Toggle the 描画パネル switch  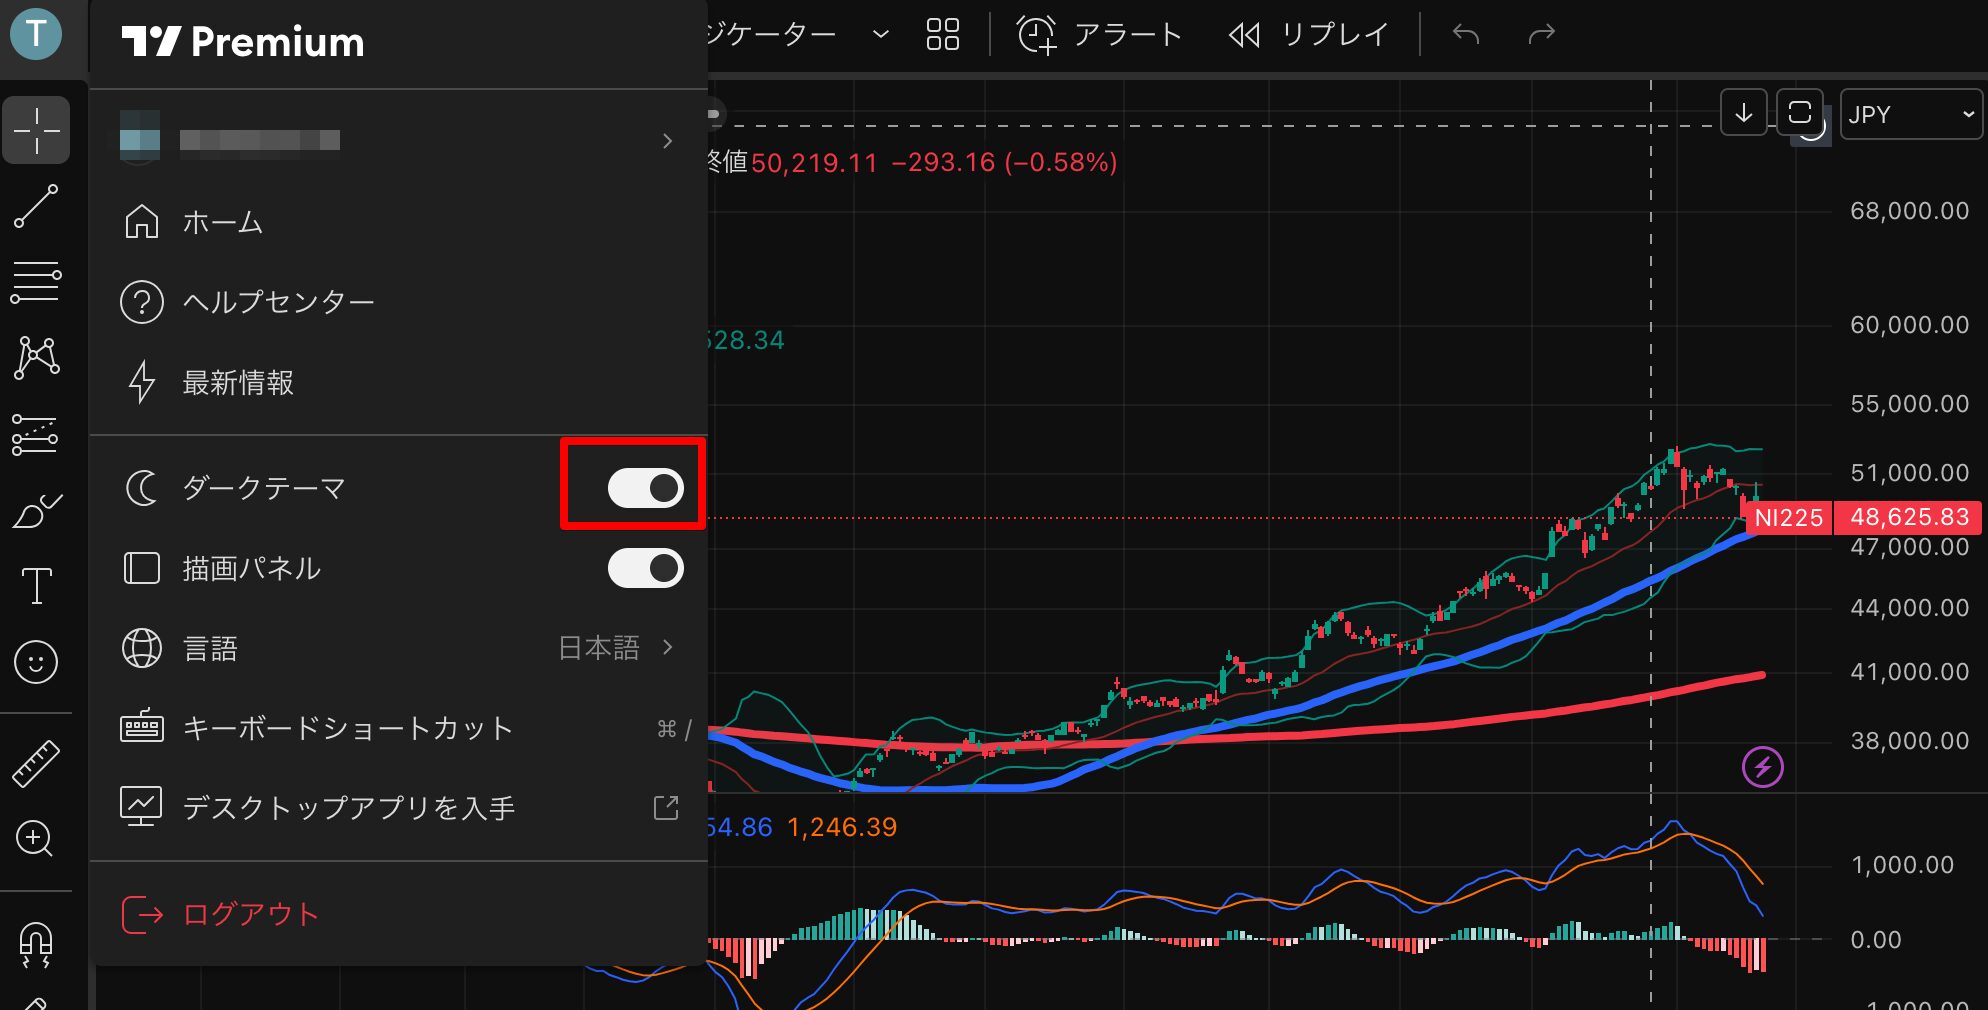pyautogui.click(x=645, y=568)
